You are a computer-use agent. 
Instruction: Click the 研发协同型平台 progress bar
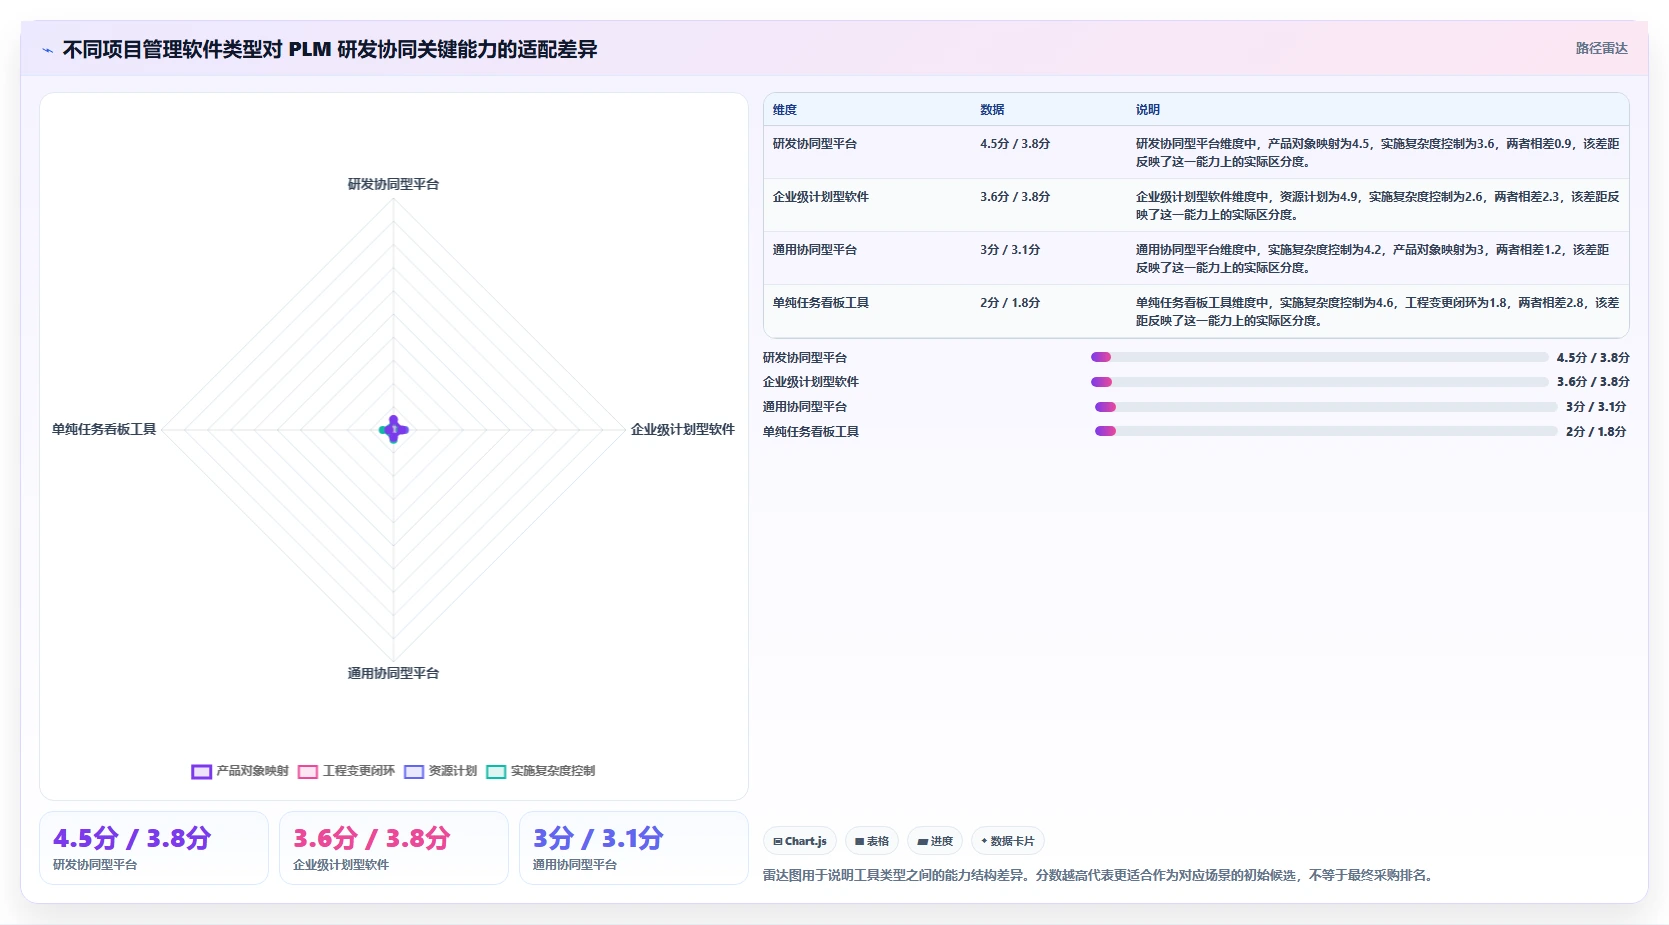(1319, 357)
